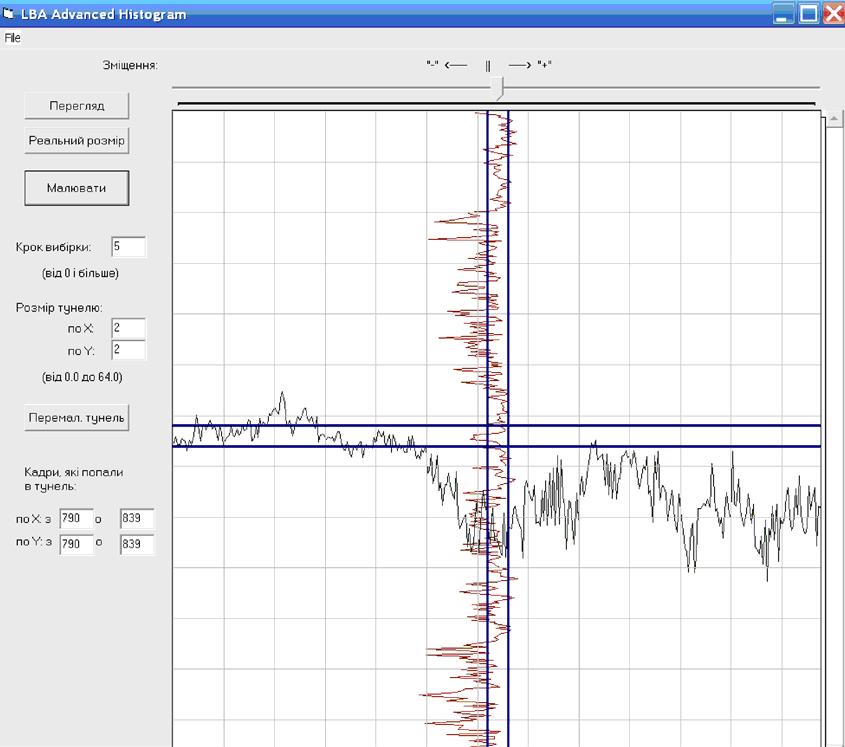Focus the Крок вибірки input field
This screenshot has height=747, width=845.
(128, 247)
